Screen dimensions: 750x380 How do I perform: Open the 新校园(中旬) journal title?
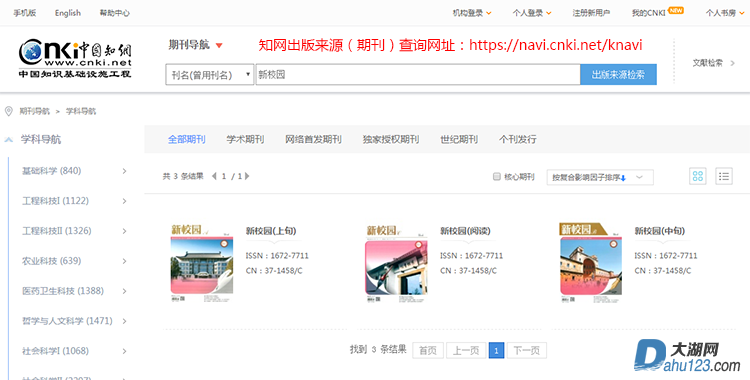tap(660, 231)
